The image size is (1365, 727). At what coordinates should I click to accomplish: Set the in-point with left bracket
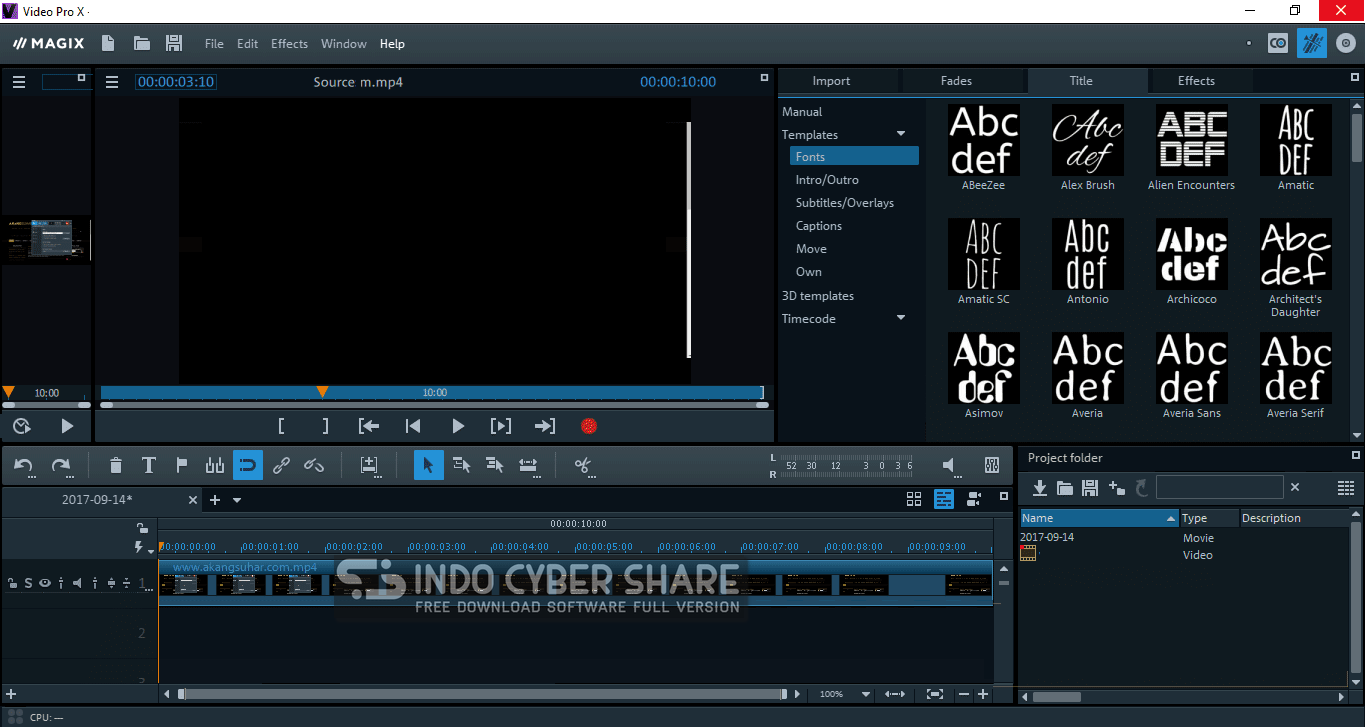pos(281,426)
